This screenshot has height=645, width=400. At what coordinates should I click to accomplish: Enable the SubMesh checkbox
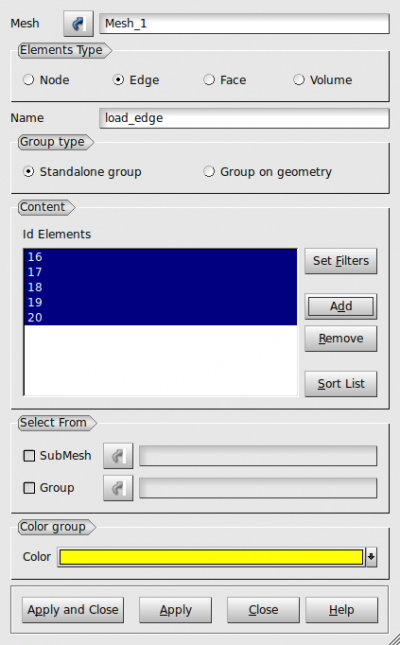pos(29,456)
